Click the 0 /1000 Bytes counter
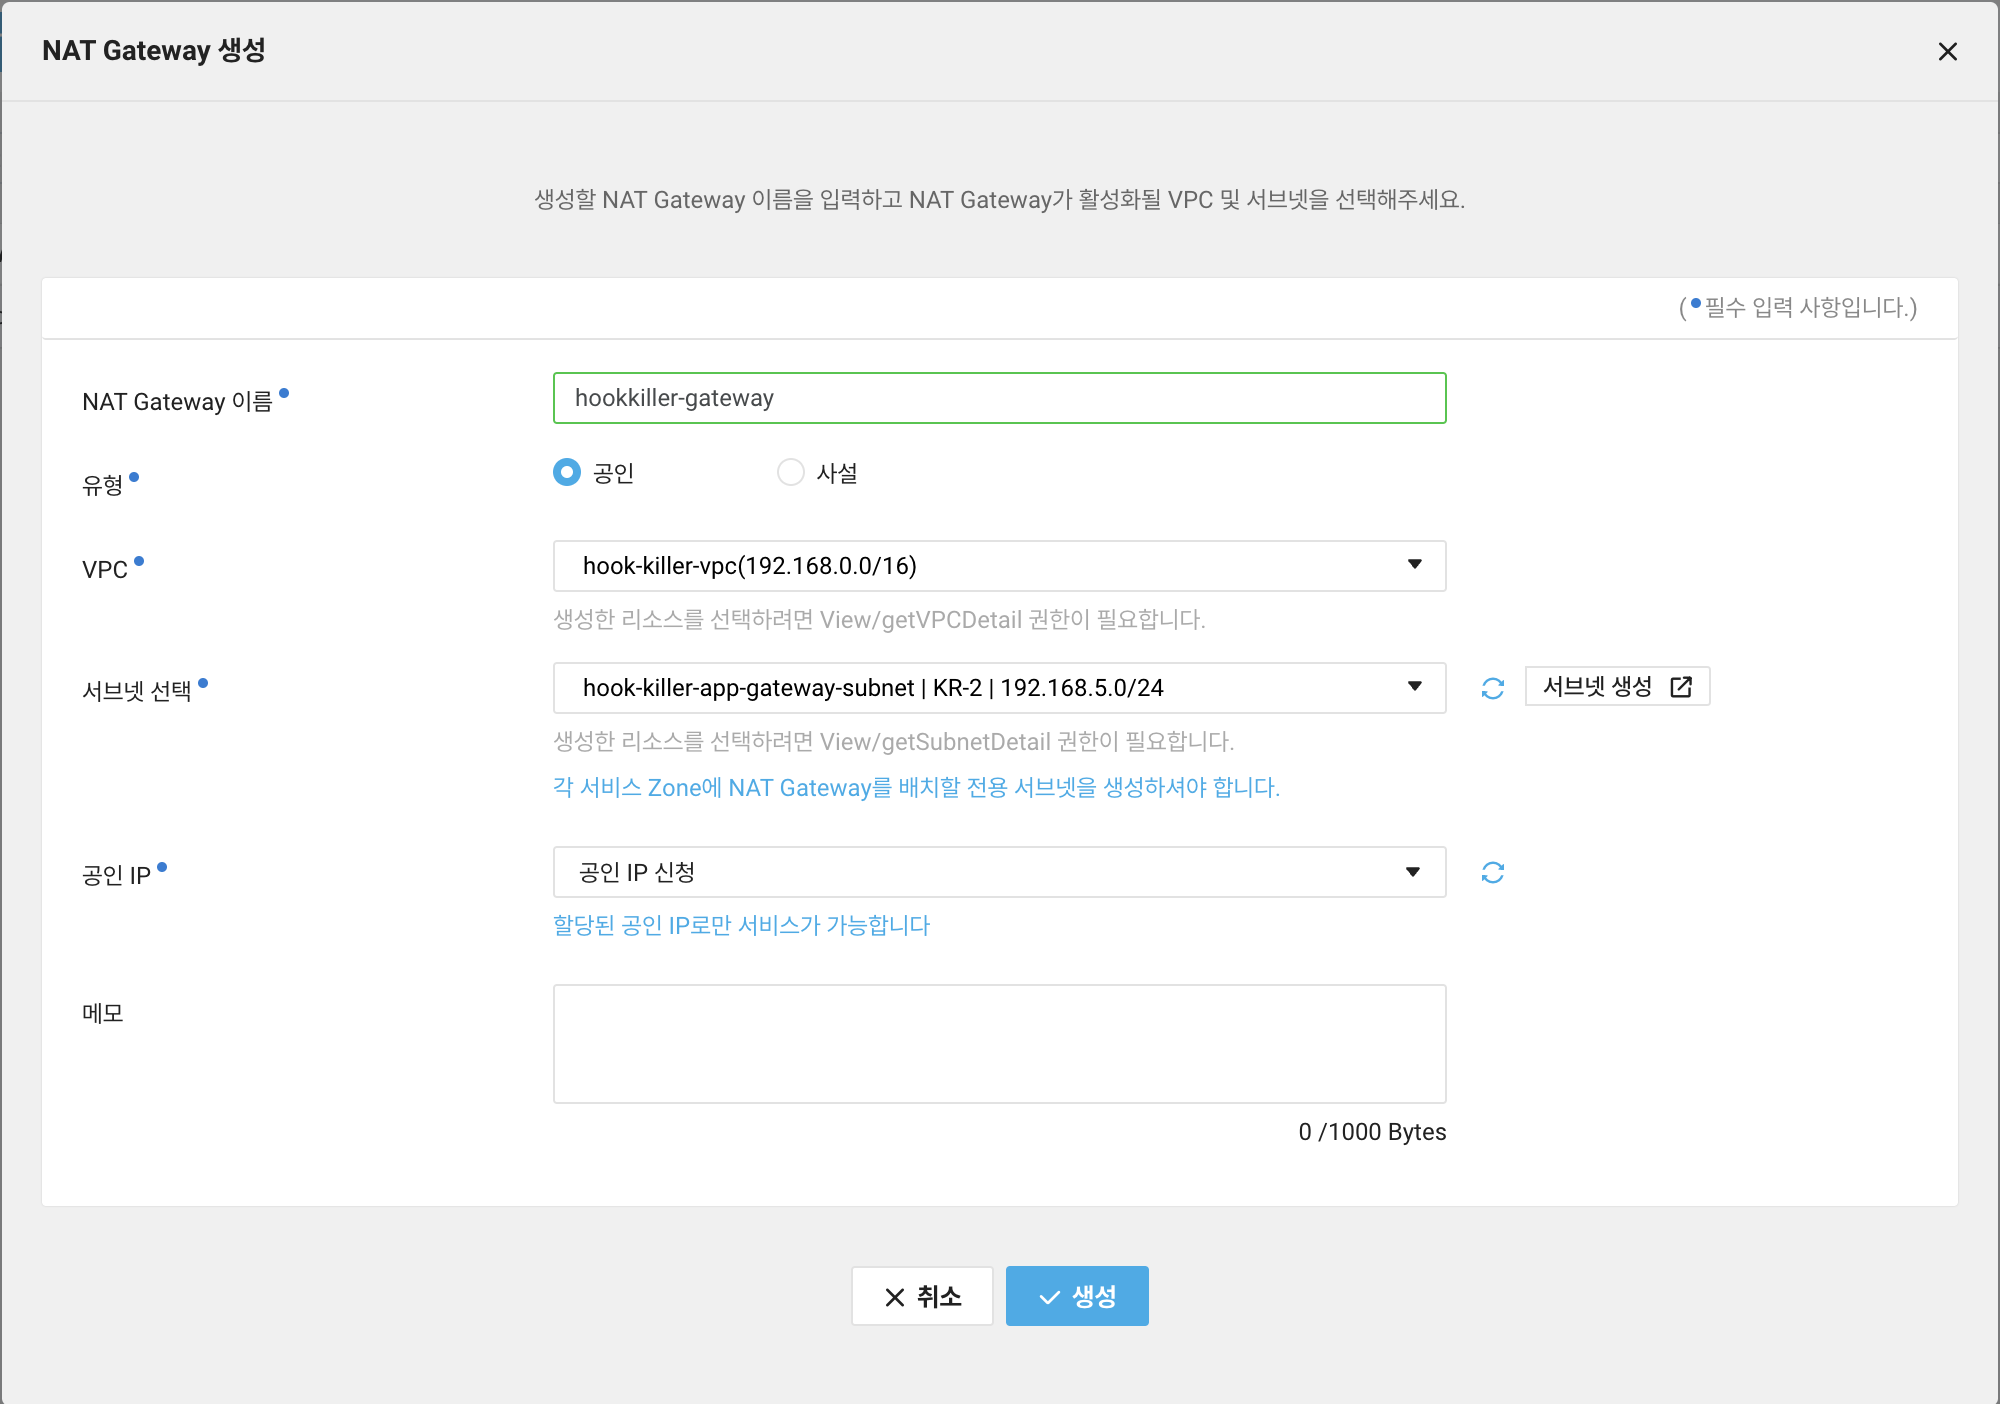The height and width of the screenshot is (1404, 2000). pyautogui.click(x=1371, y=1132)
